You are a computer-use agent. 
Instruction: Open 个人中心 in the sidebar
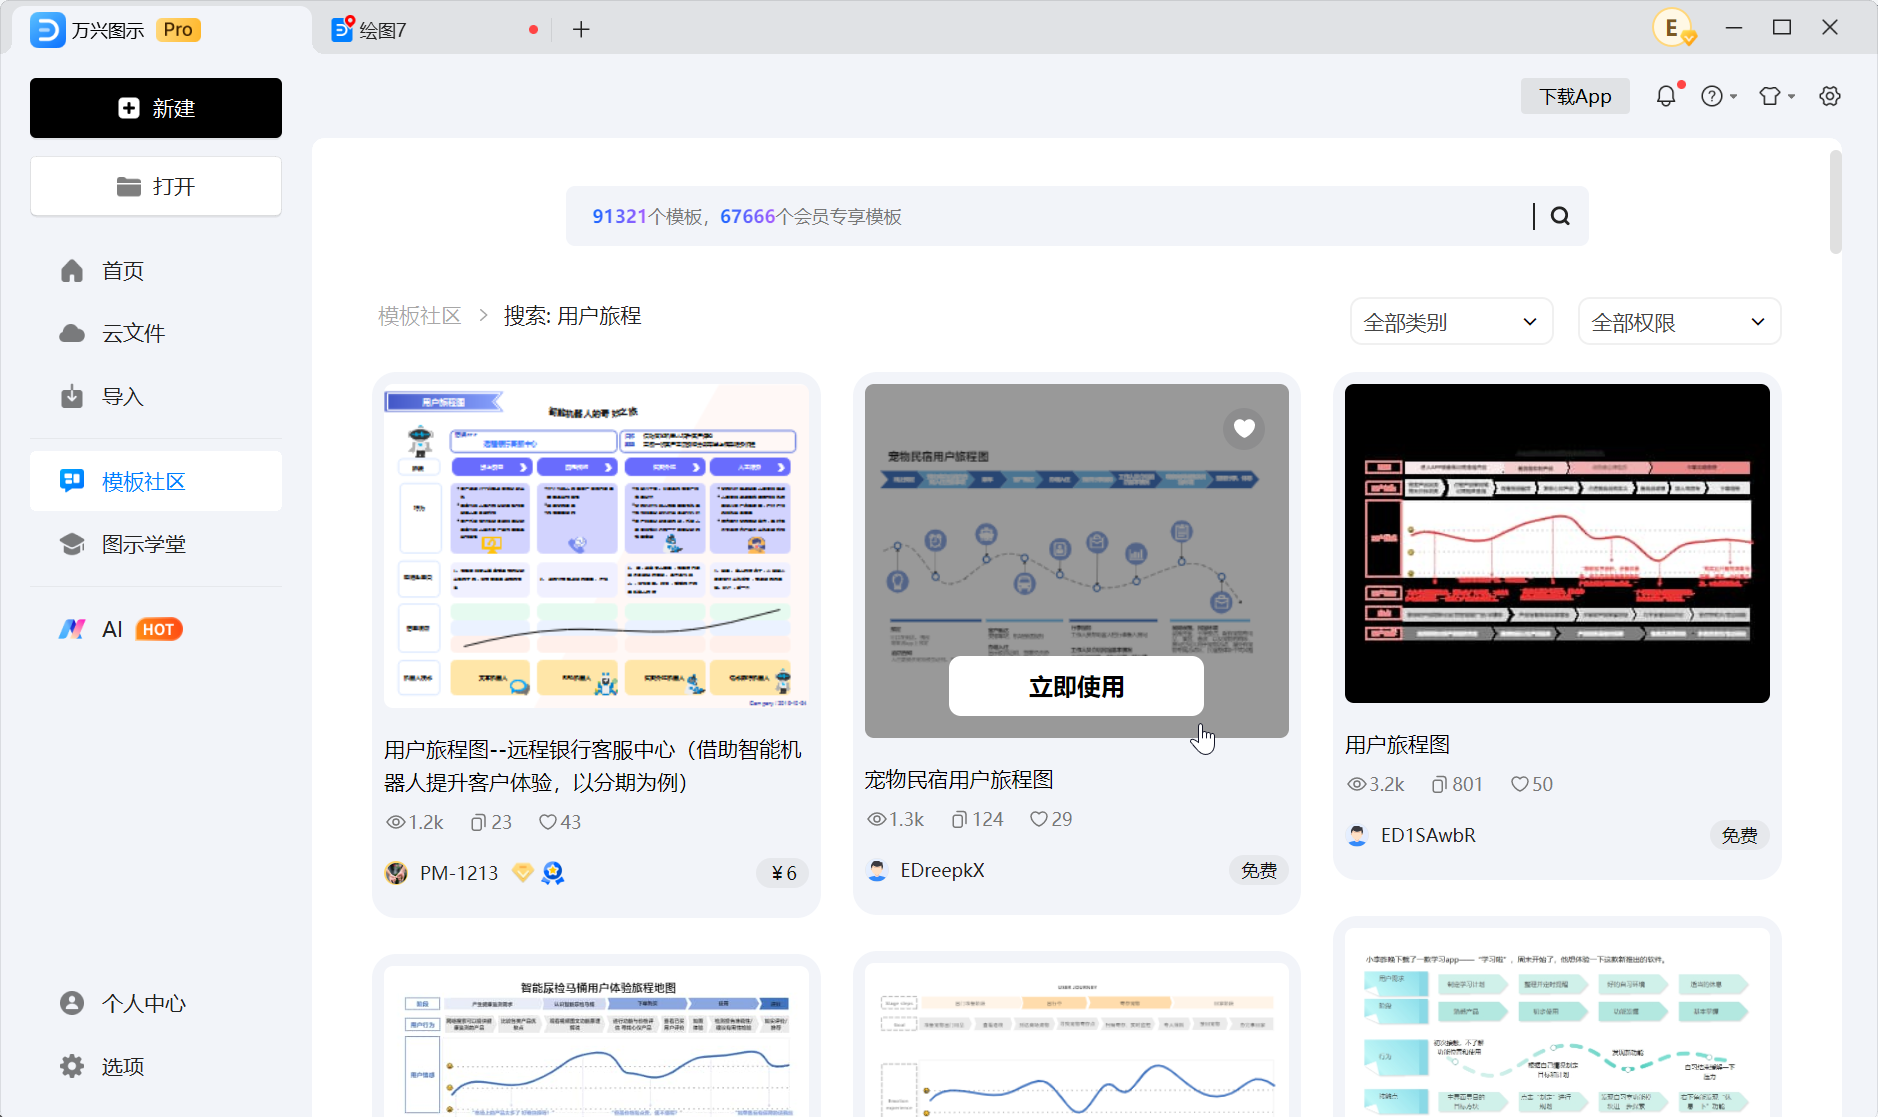click(156, 1003)
